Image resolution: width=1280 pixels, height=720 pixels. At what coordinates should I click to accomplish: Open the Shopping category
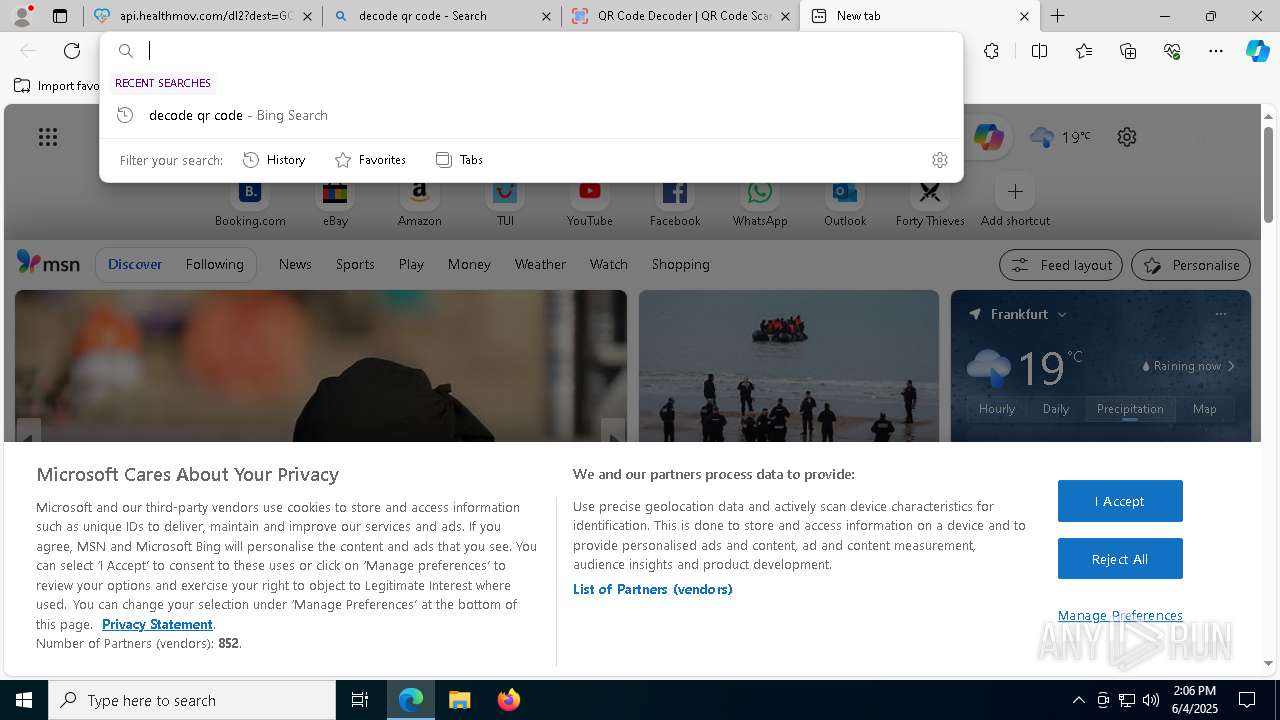680,264
